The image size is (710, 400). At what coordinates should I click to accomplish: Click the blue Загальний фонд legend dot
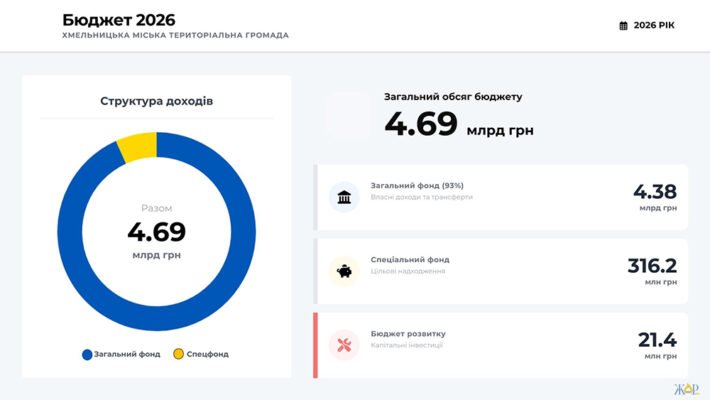tap(87, 354)
